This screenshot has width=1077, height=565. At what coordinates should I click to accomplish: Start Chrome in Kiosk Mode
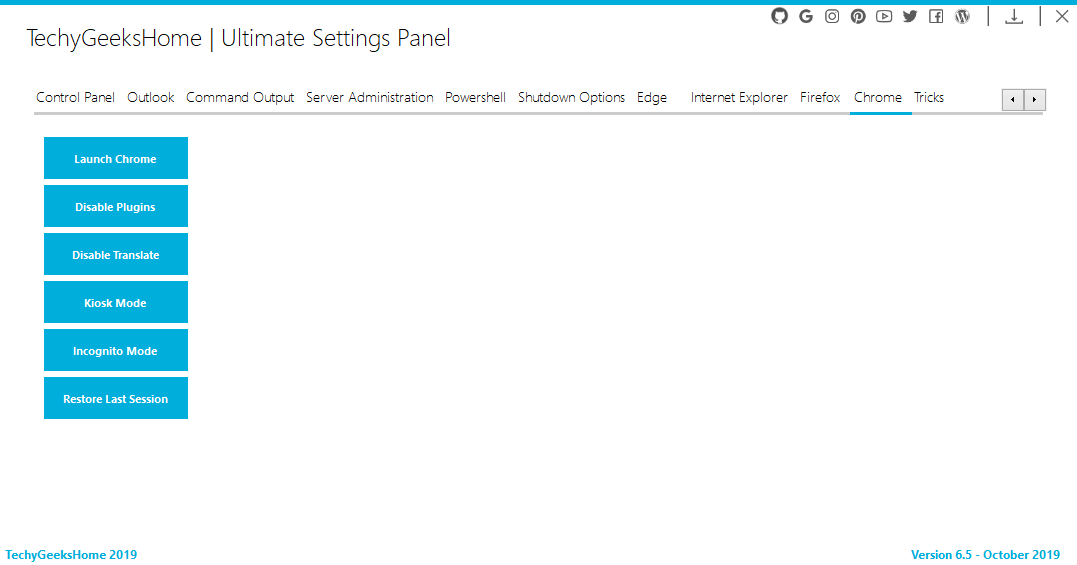(x=115, y=302)
